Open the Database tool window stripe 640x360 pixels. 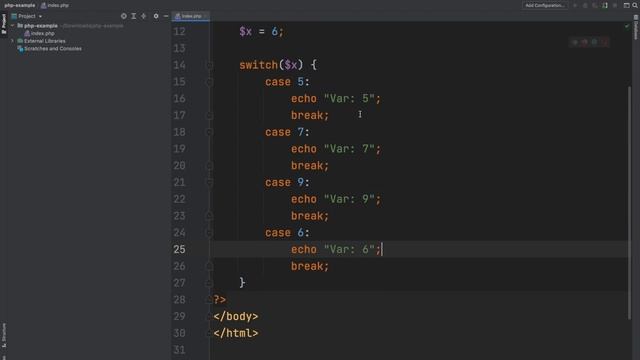(x=636, y=28)
